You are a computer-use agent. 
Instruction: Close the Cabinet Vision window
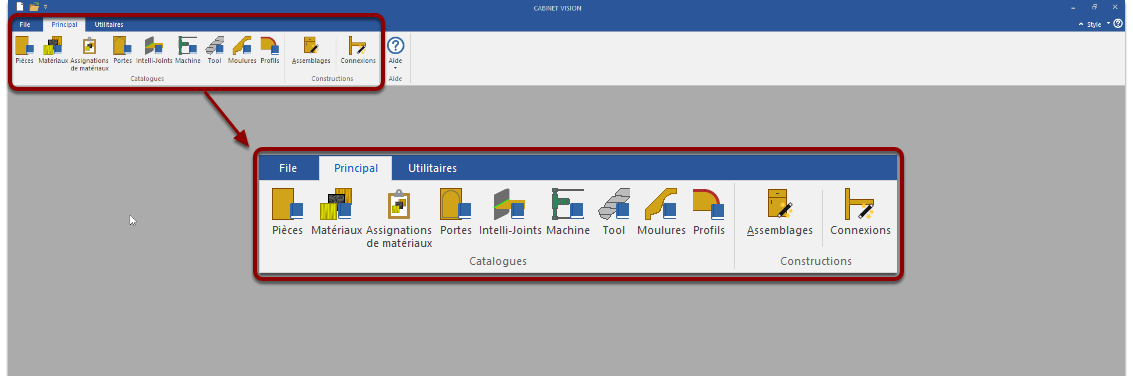pos(1116,7)
